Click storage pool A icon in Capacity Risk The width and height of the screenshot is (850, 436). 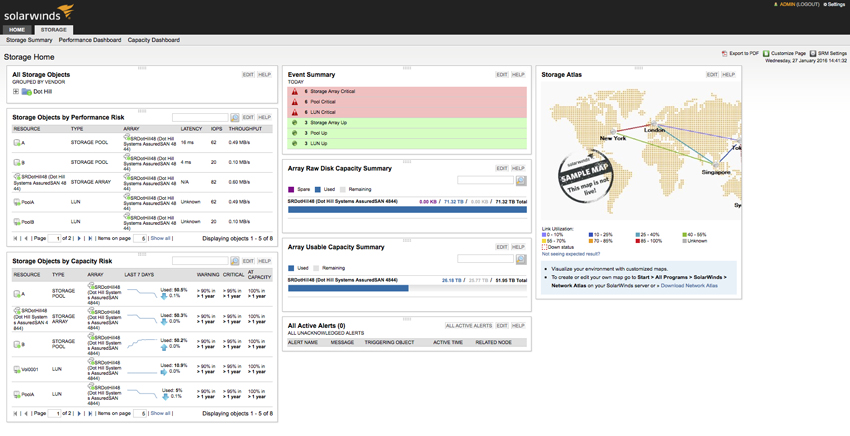17,294
